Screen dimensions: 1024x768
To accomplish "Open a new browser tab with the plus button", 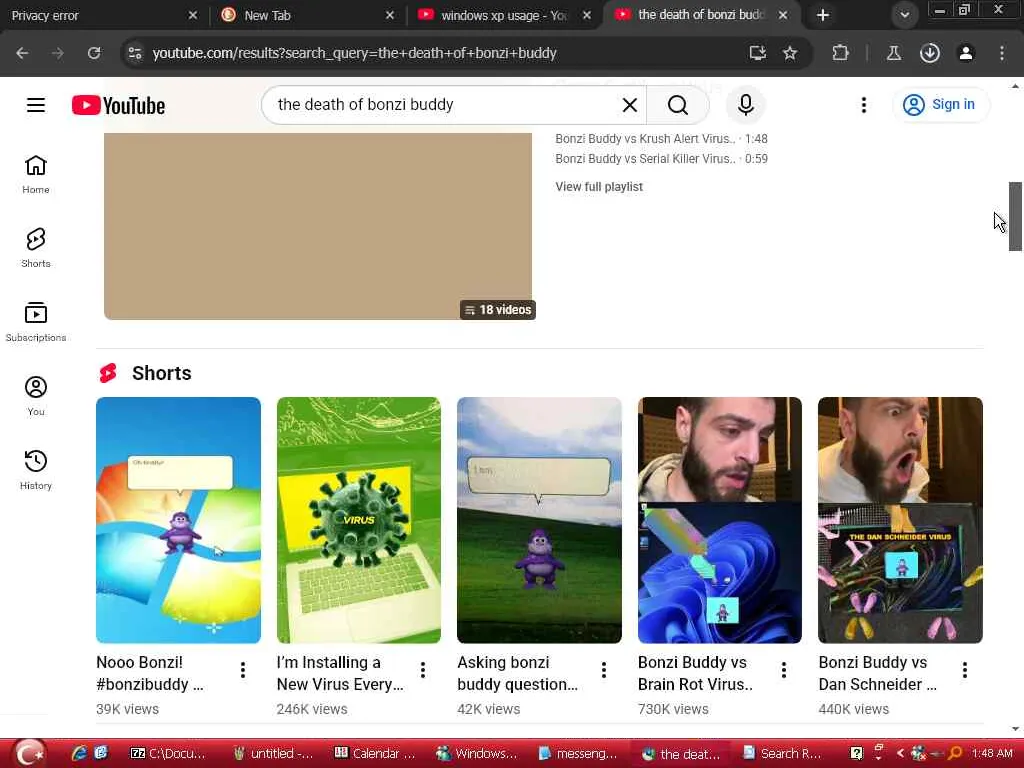I will click(823, 15).
